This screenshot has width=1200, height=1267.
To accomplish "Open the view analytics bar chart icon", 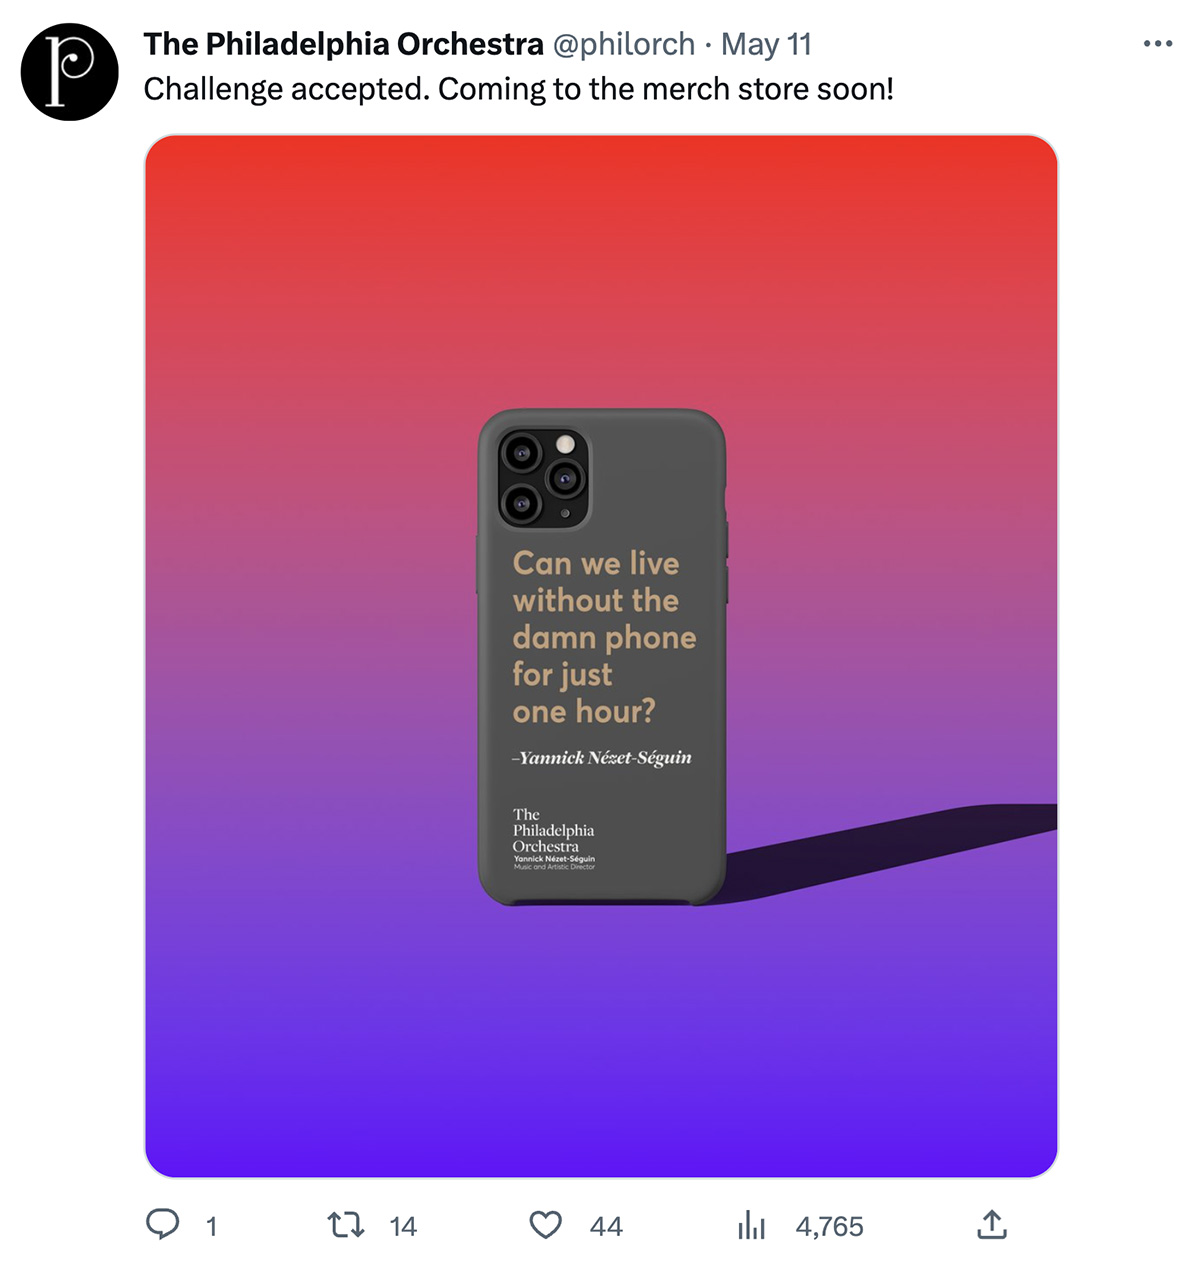I will (x=751, y=1225).
